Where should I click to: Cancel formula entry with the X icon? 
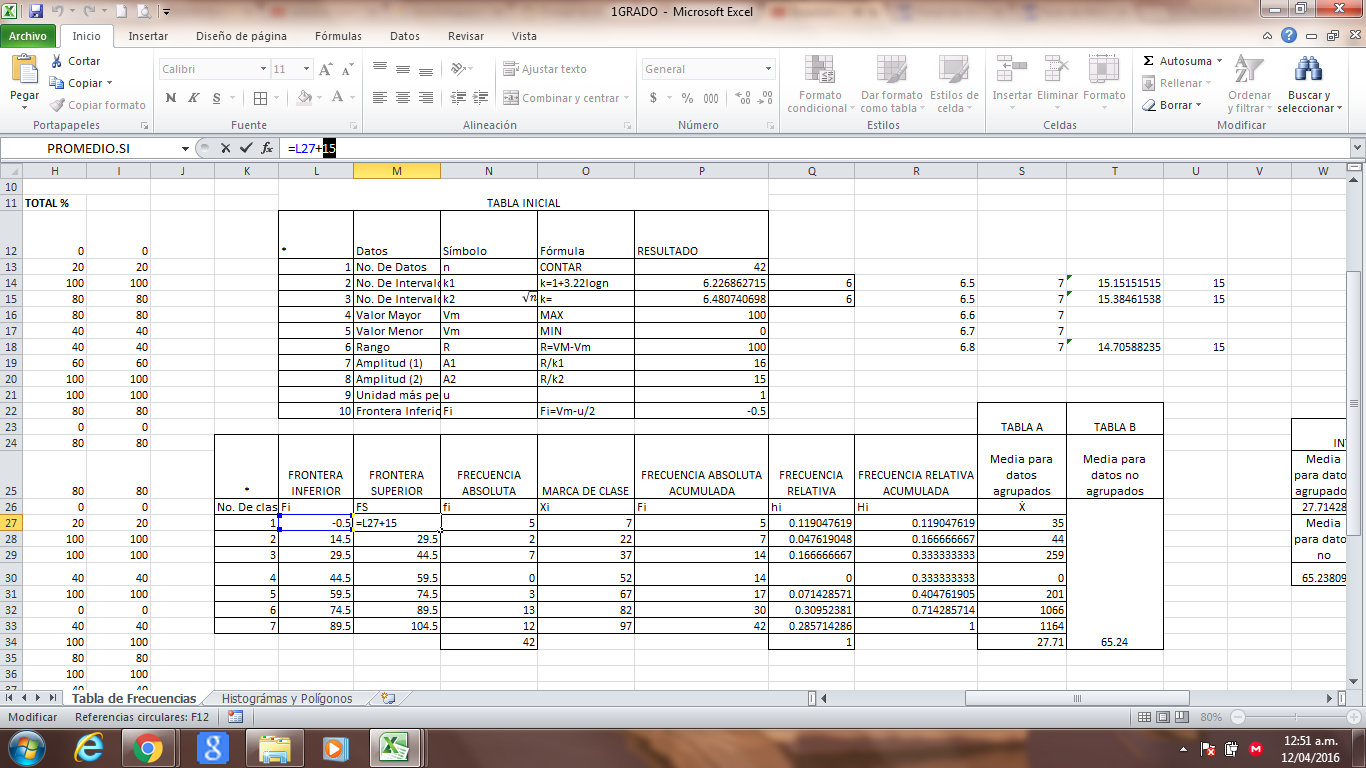click(x=226, y=148)
